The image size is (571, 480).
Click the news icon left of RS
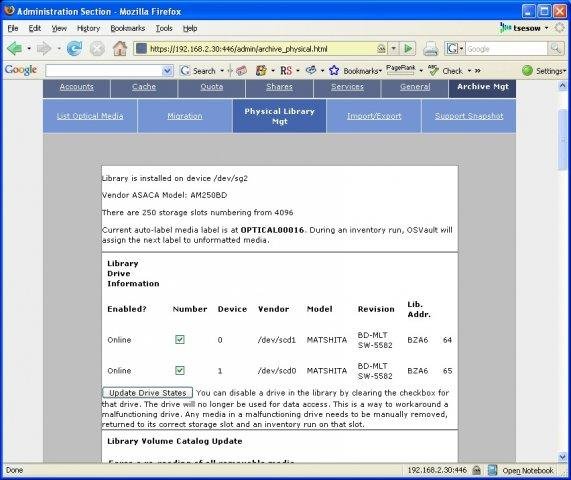point(261,71)
